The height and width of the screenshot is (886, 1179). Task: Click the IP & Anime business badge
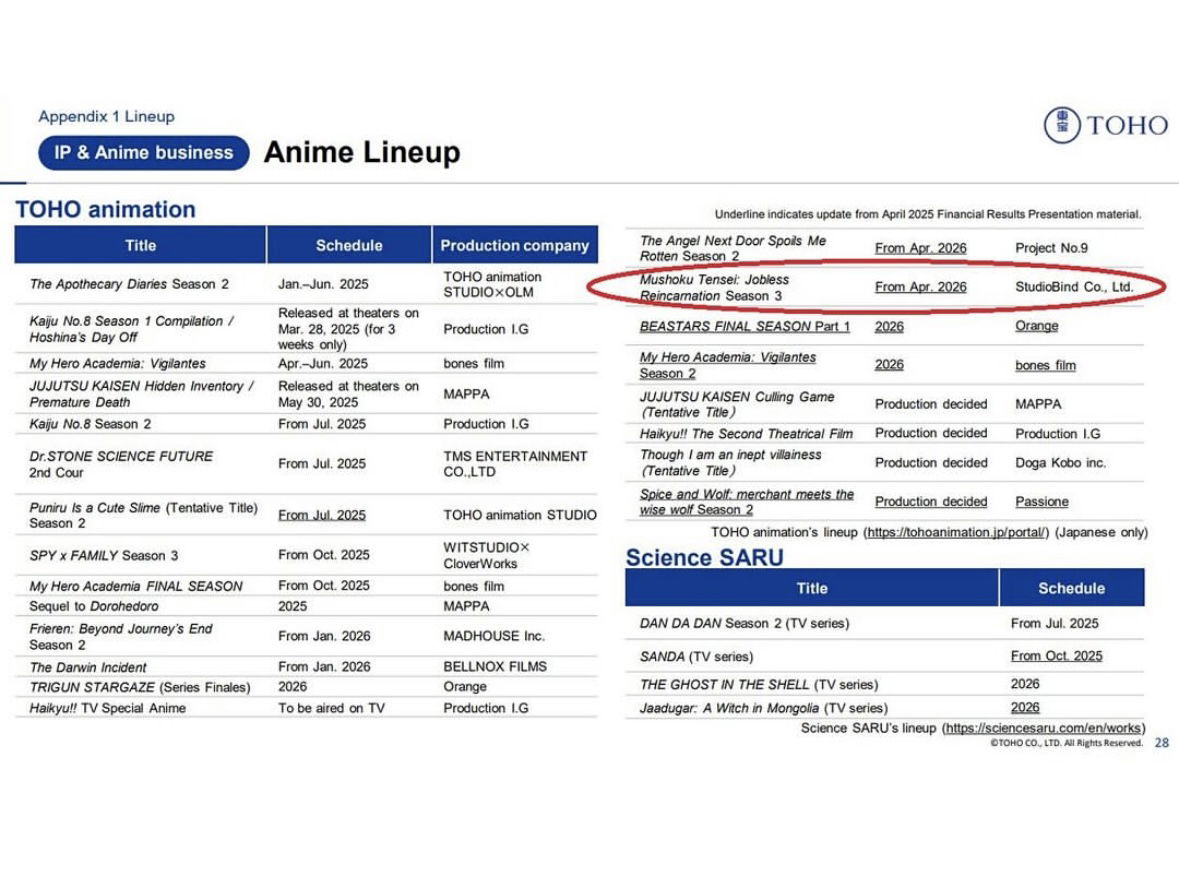(144, 153)
